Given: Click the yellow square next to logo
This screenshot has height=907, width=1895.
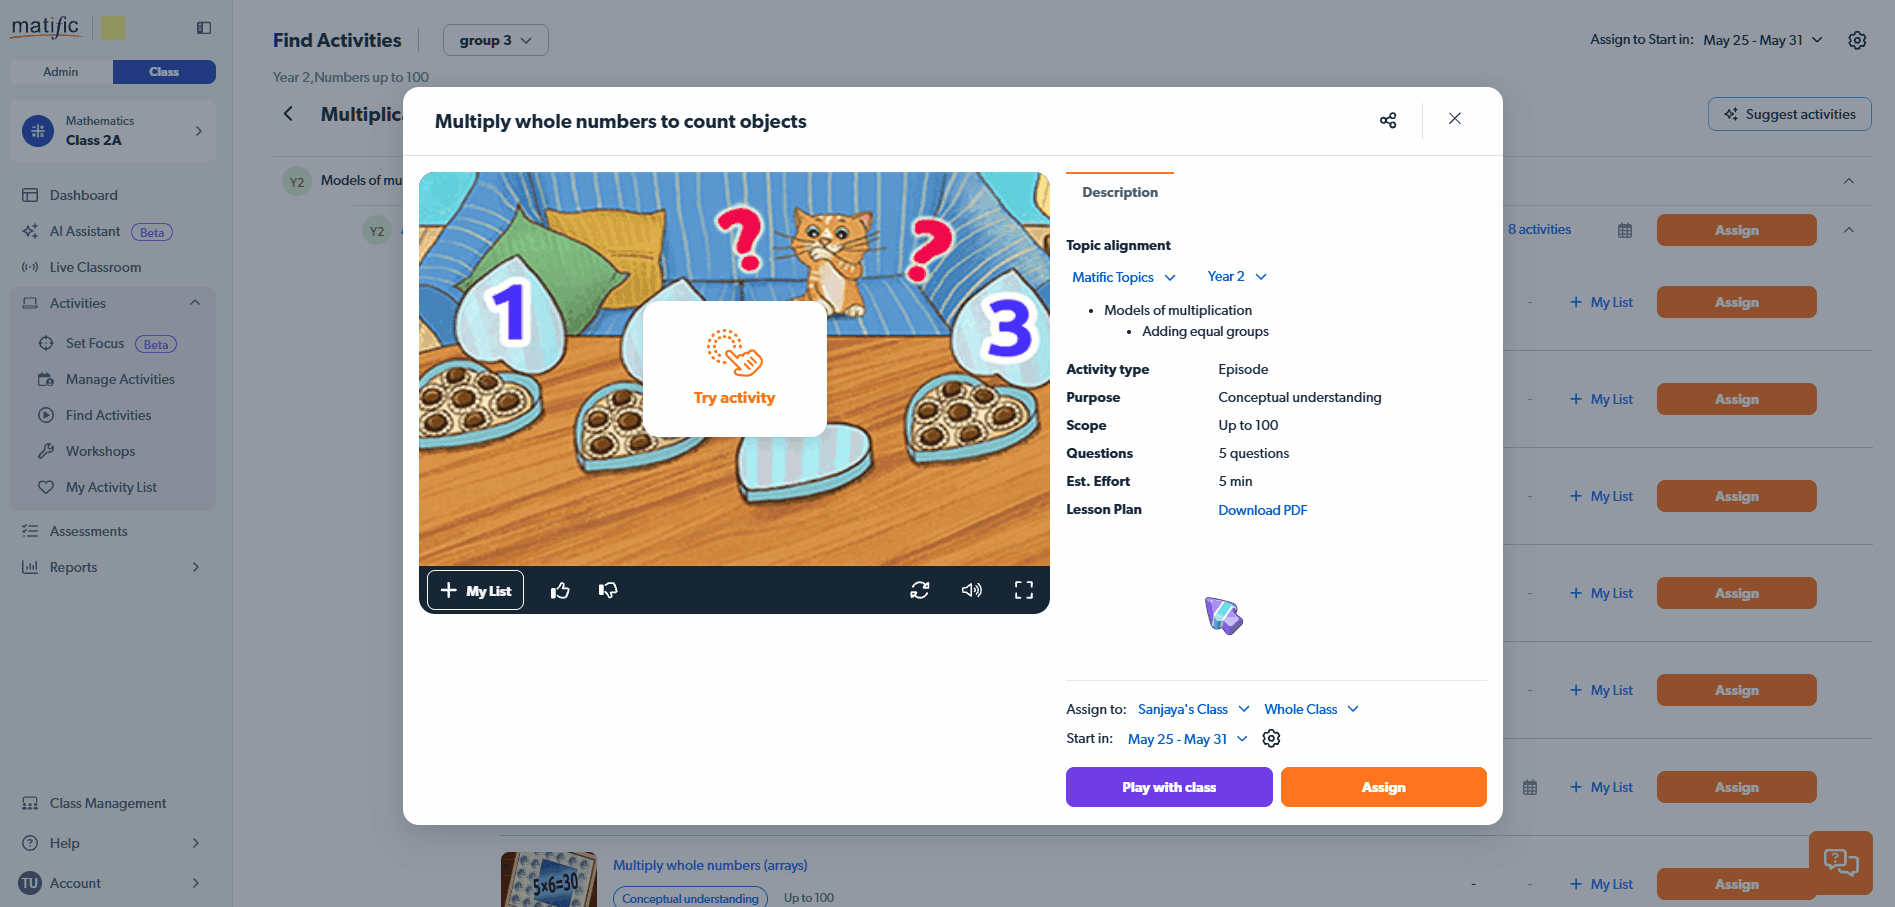Looking at the screenshot, I should pos(113,28).
